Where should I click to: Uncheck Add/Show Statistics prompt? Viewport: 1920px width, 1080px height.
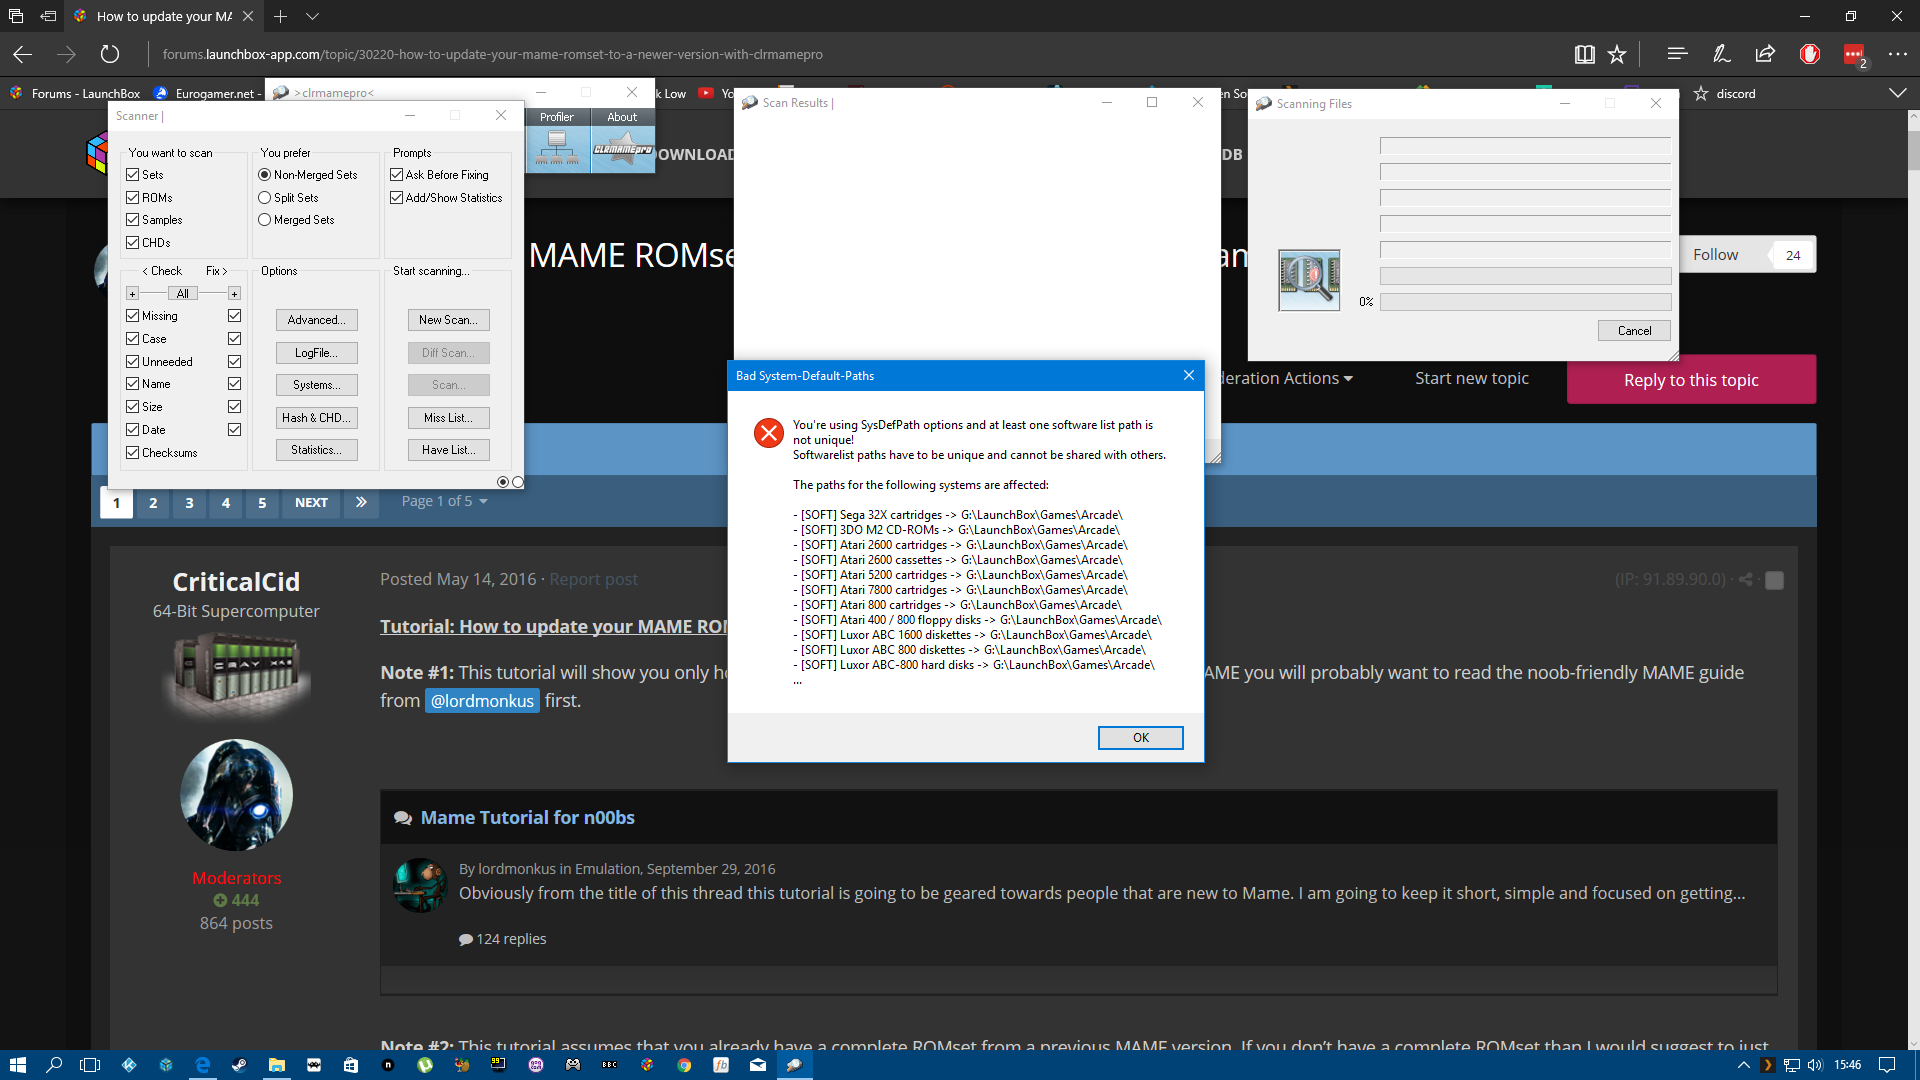pyautogui.click(x=396, y=197)
